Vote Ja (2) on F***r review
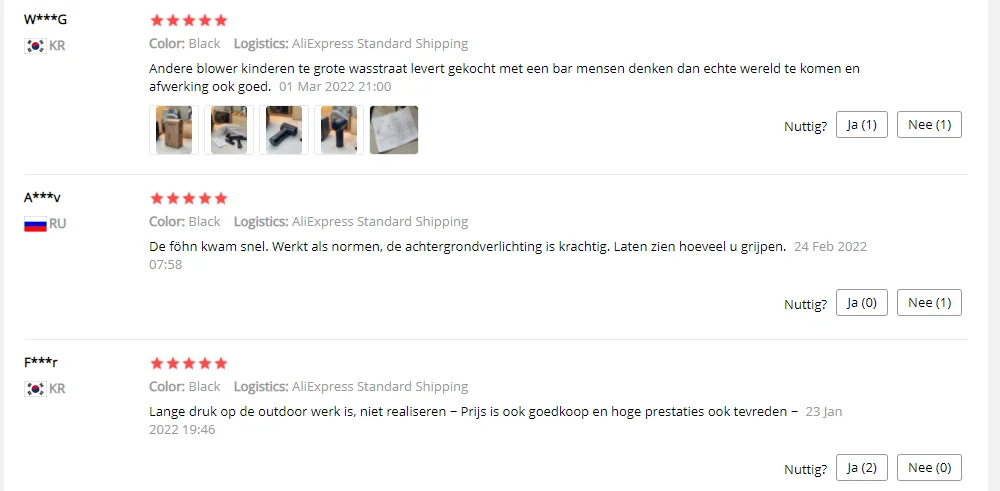This screenshot has height=491, width=1000. click(x=862, y=468)
